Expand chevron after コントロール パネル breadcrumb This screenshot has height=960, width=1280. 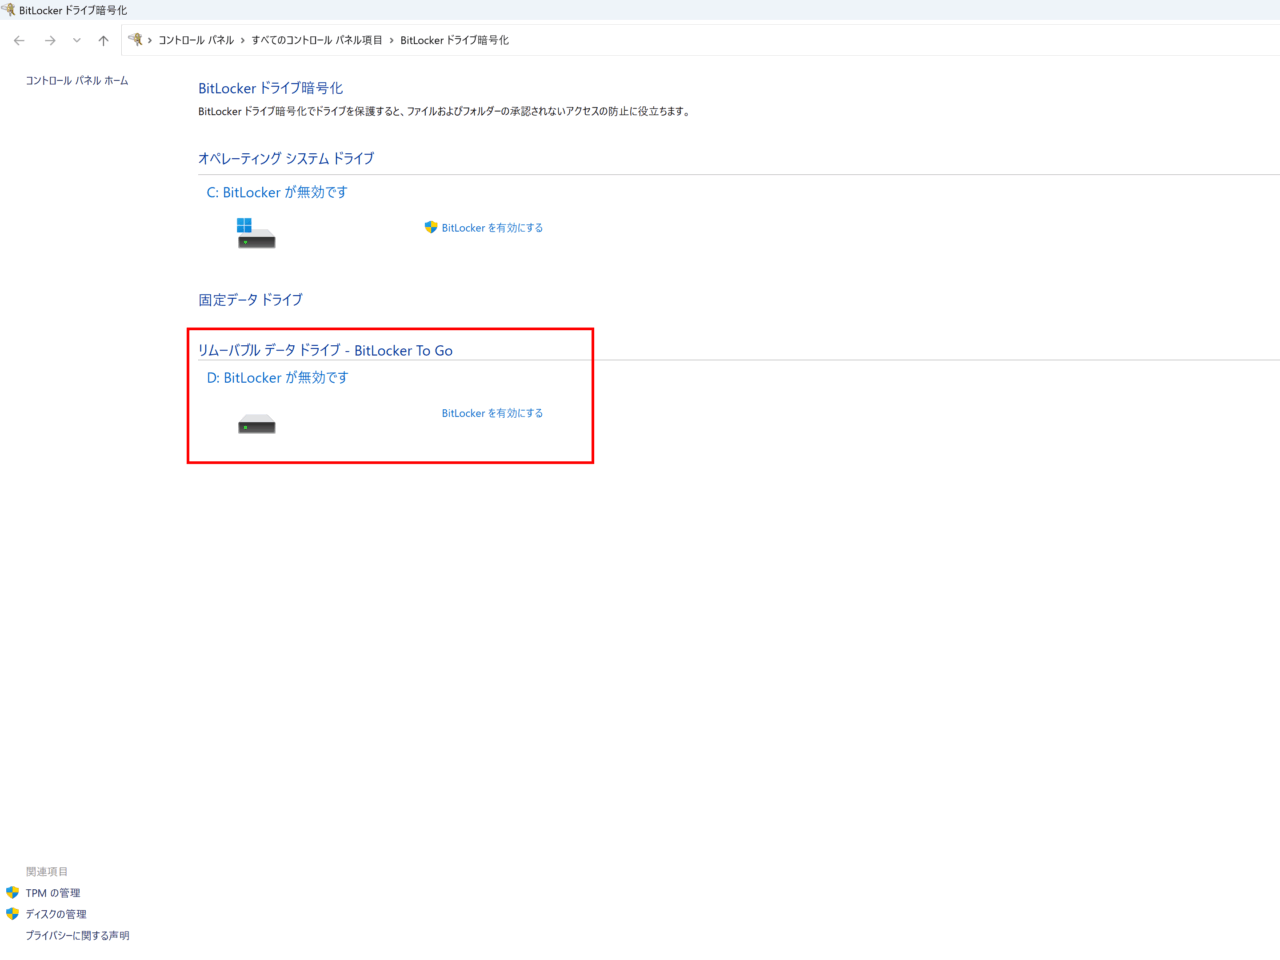(242, 41)
